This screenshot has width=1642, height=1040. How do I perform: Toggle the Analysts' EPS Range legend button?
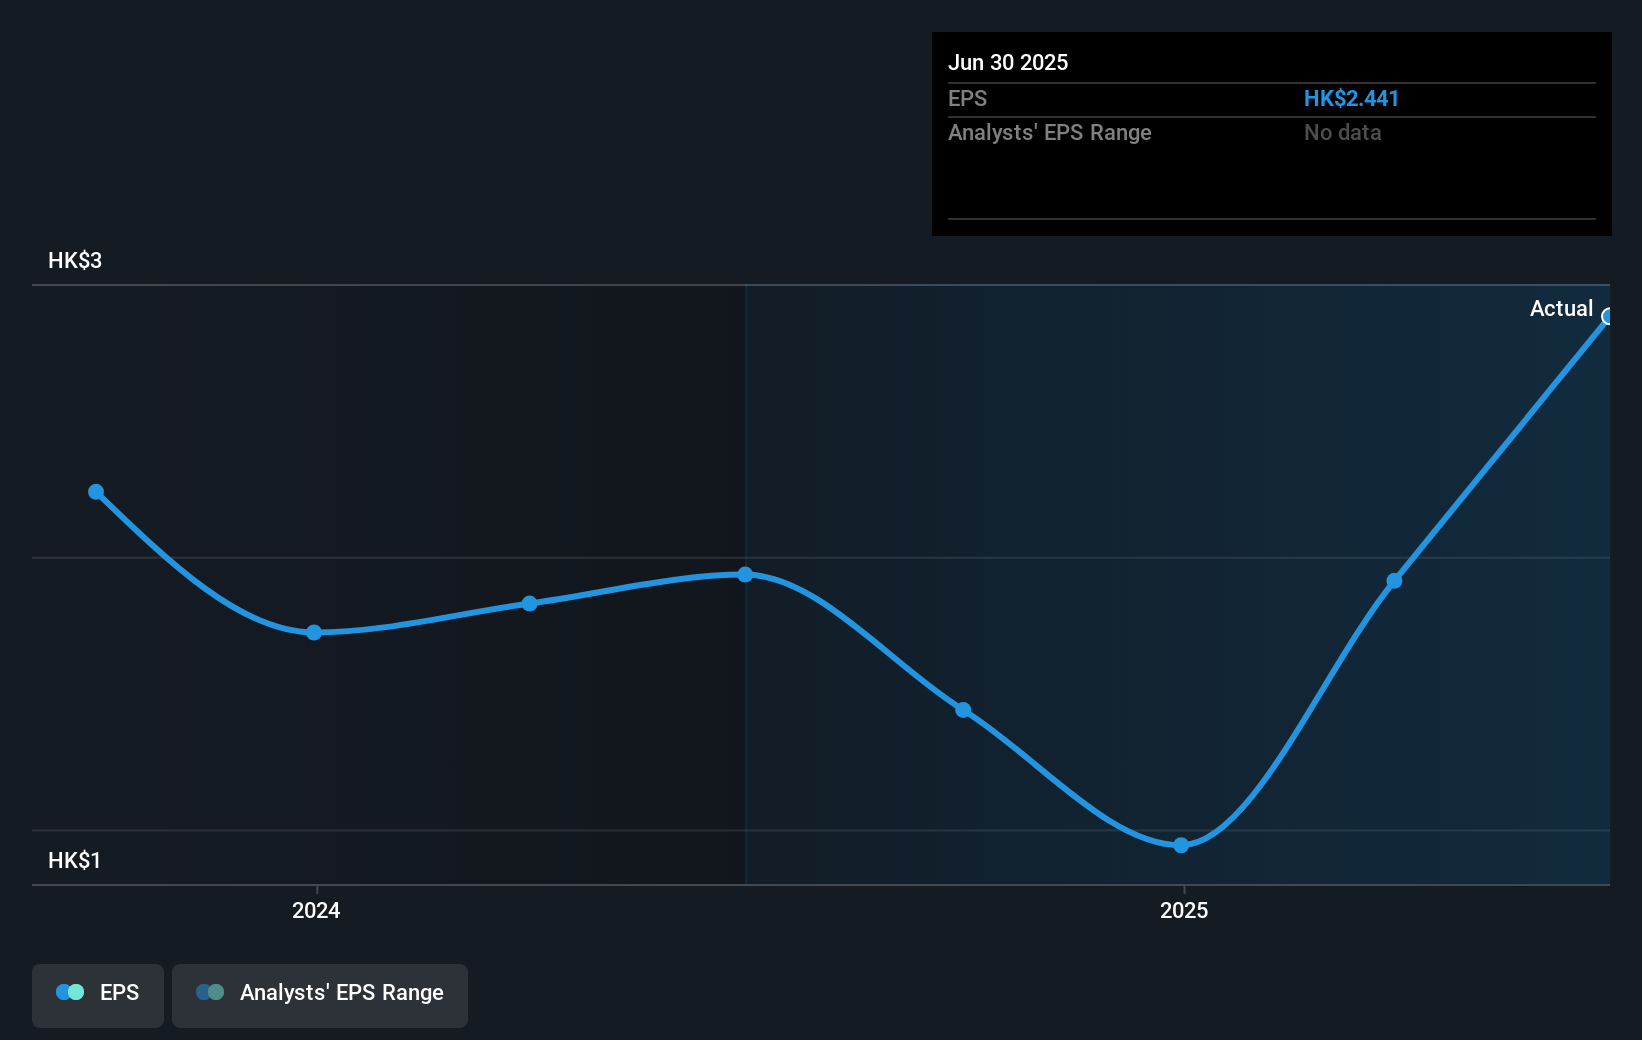pos(320,995)
